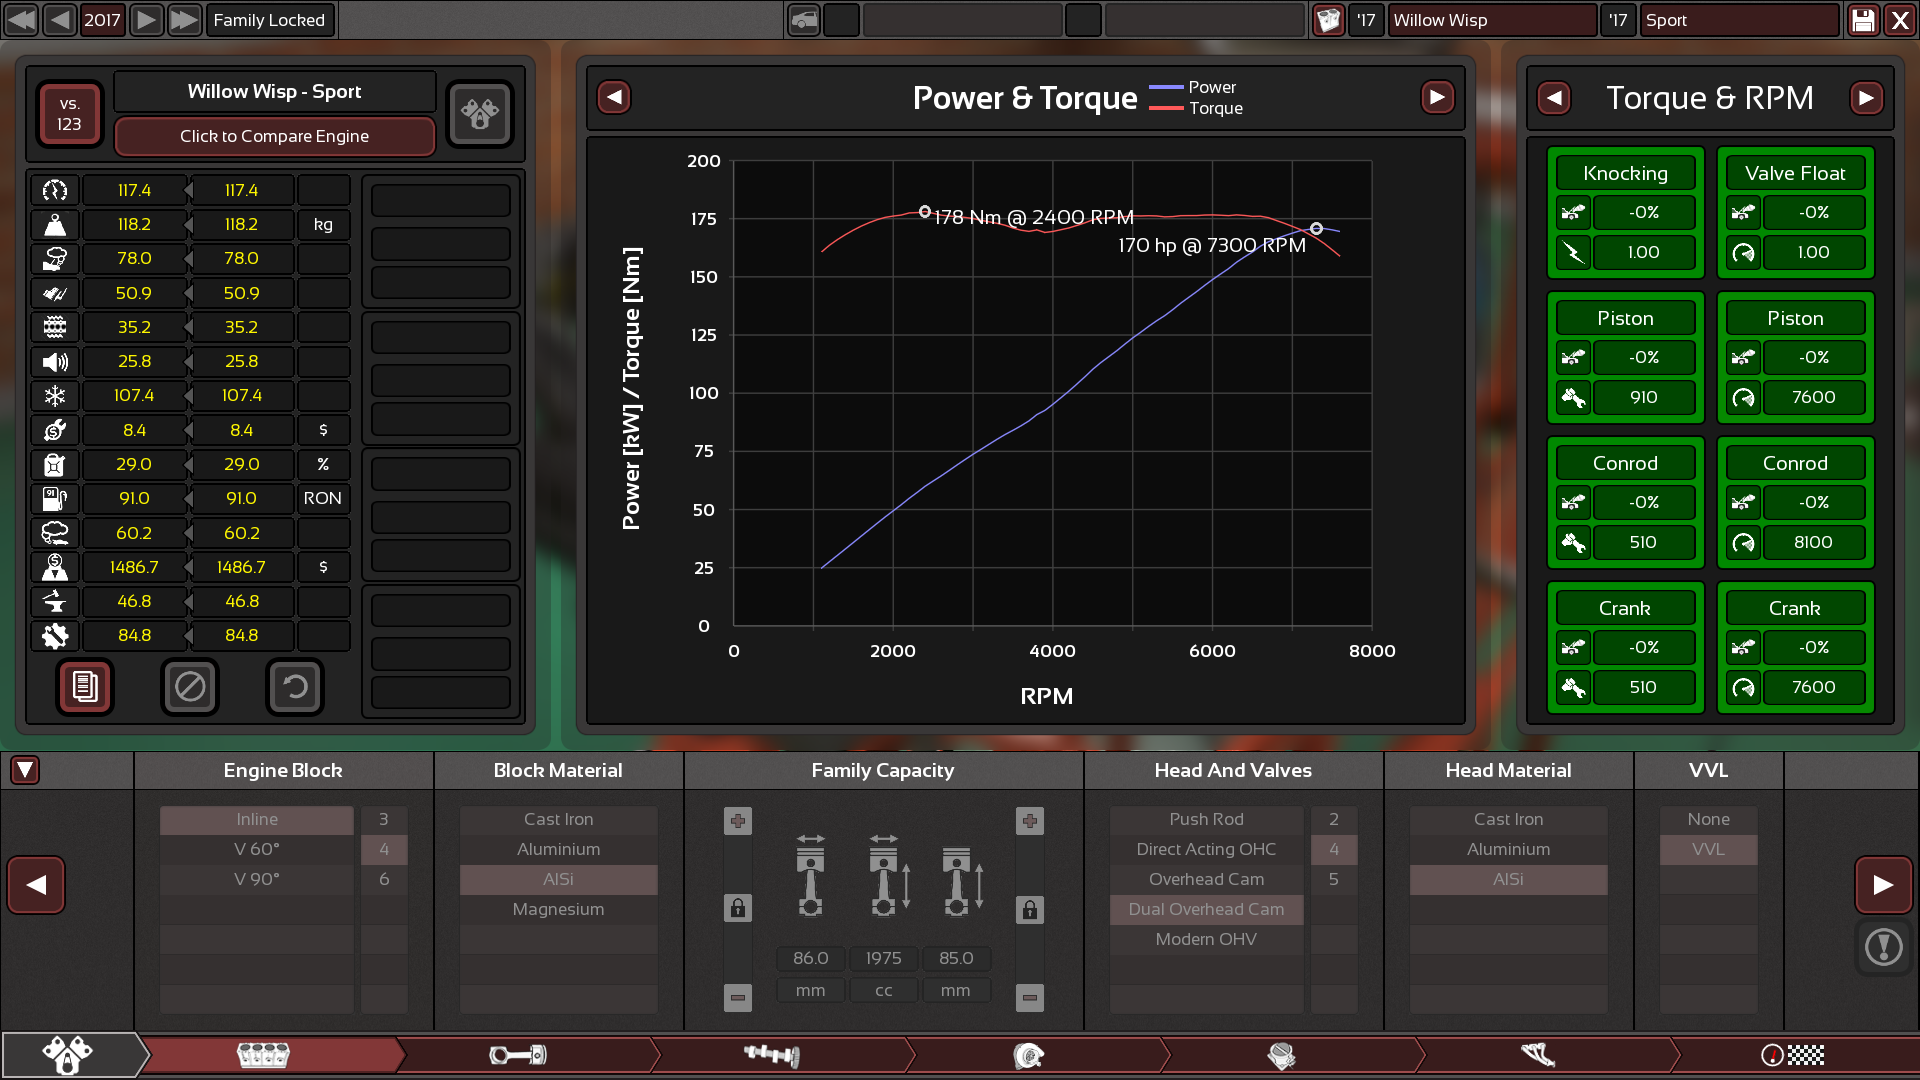Click the dice randomize icon in top bar
This screenshot has height=1080, width=1920.
[1328, 20]
